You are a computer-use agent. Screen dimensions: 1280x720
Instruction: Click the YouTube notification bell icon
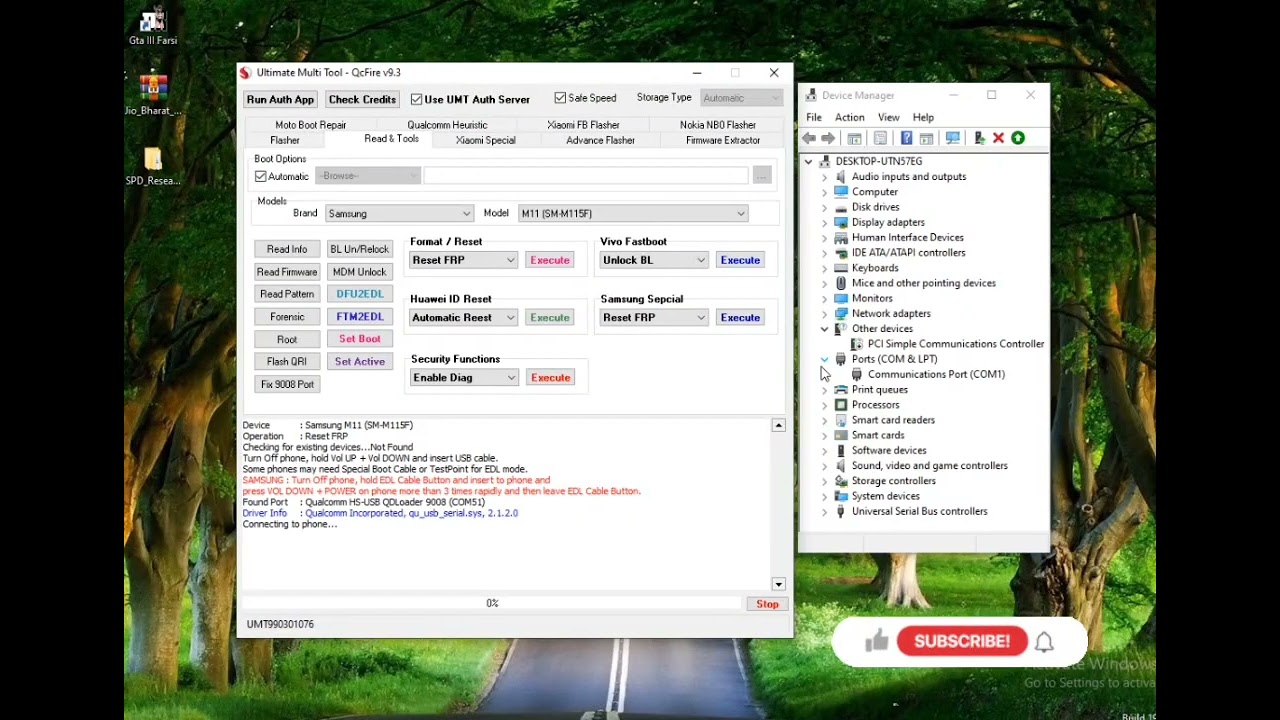[1044, 642]
